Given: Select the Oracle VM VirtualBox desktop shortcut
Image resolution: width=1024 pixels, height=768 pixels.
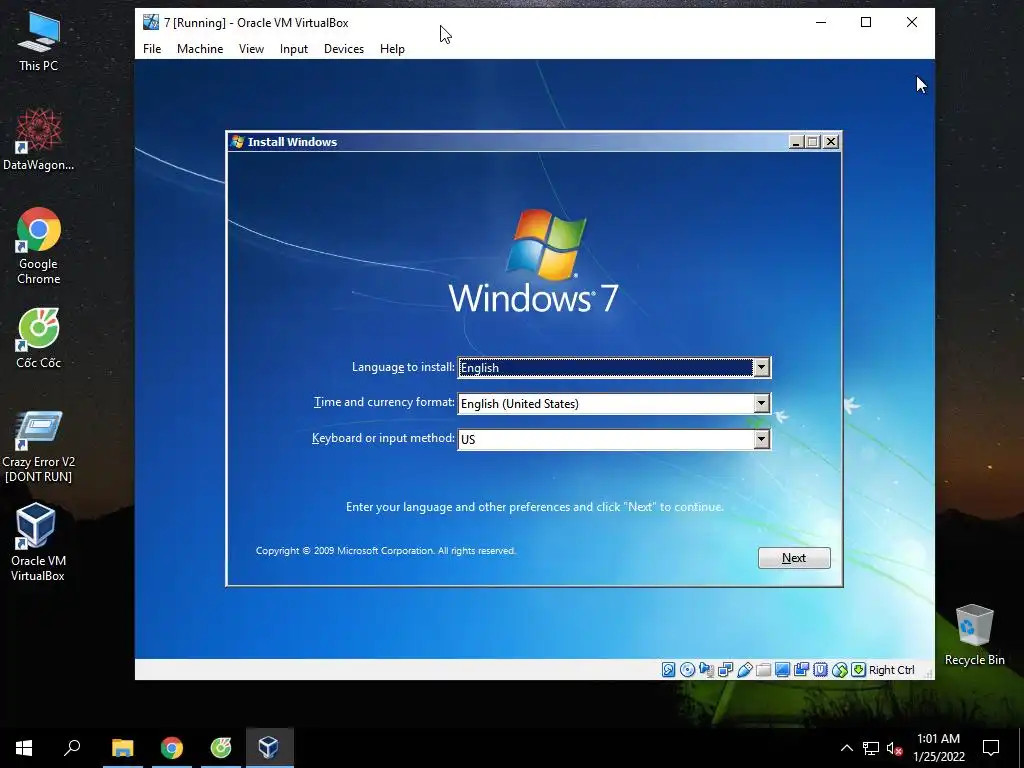Looking at the screenshot, I should pos(37,541).
